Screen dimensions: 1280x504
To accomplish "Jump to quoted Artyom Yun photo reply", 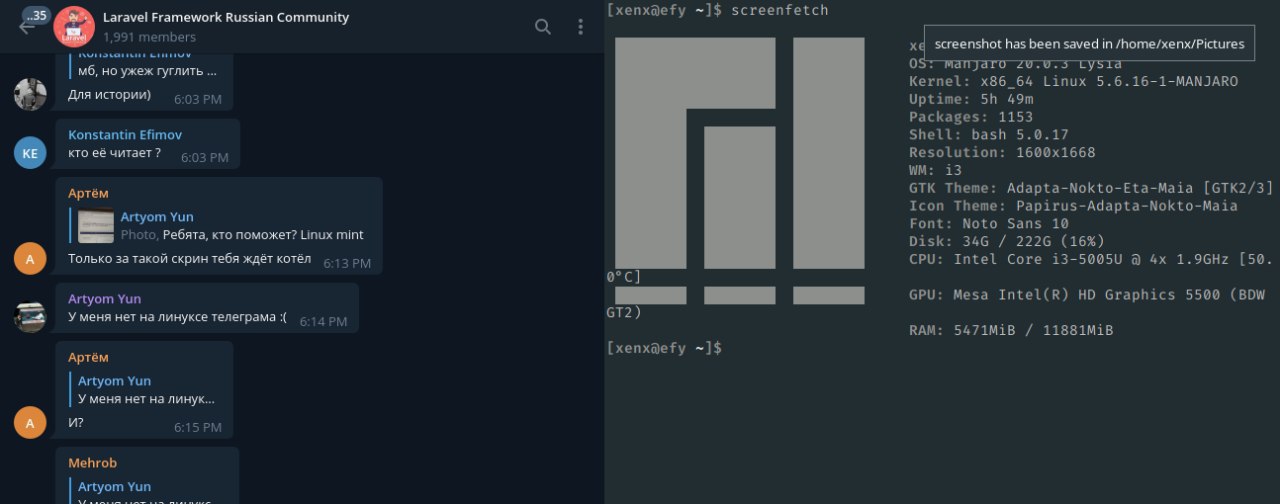I will click(x=221, y=226).
